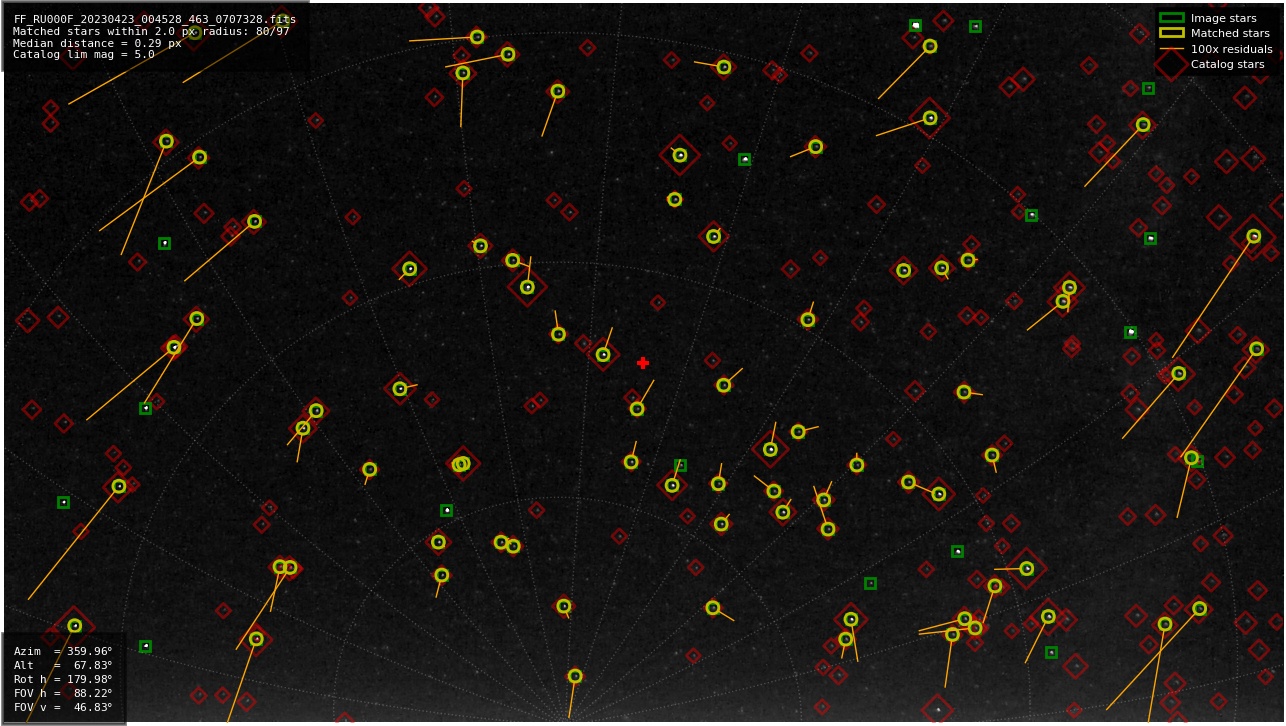
Task: Select the 'Catalog stars' legend label
Action: [x=1227, y=64]
